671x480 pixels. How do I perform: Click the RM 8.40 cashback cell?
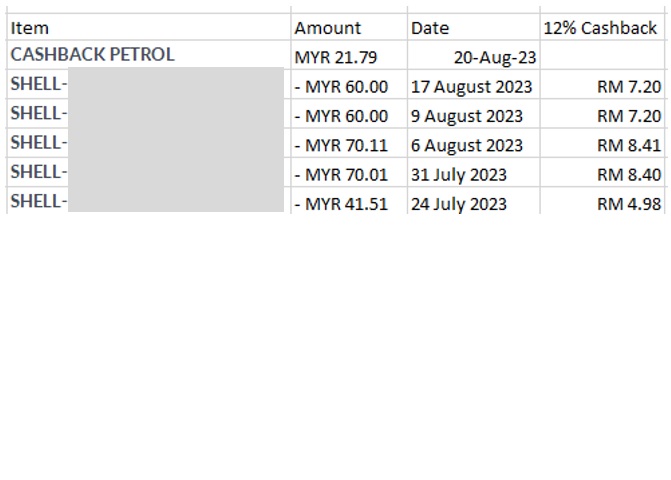pyautogui.click(x=603, y=172)
